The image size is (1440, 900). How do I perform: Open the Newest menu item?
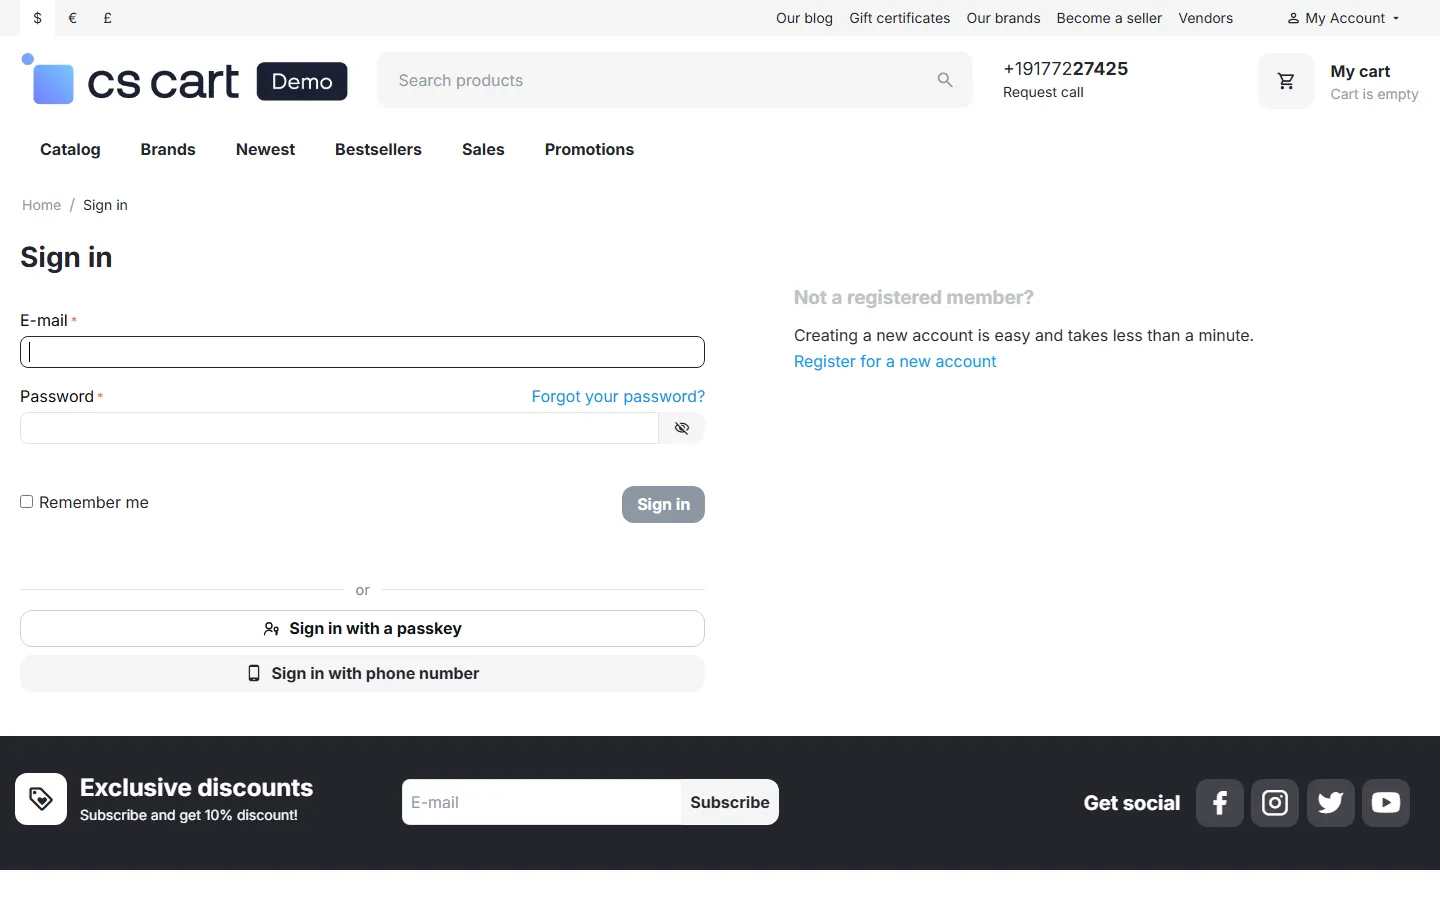click(265, 149)
